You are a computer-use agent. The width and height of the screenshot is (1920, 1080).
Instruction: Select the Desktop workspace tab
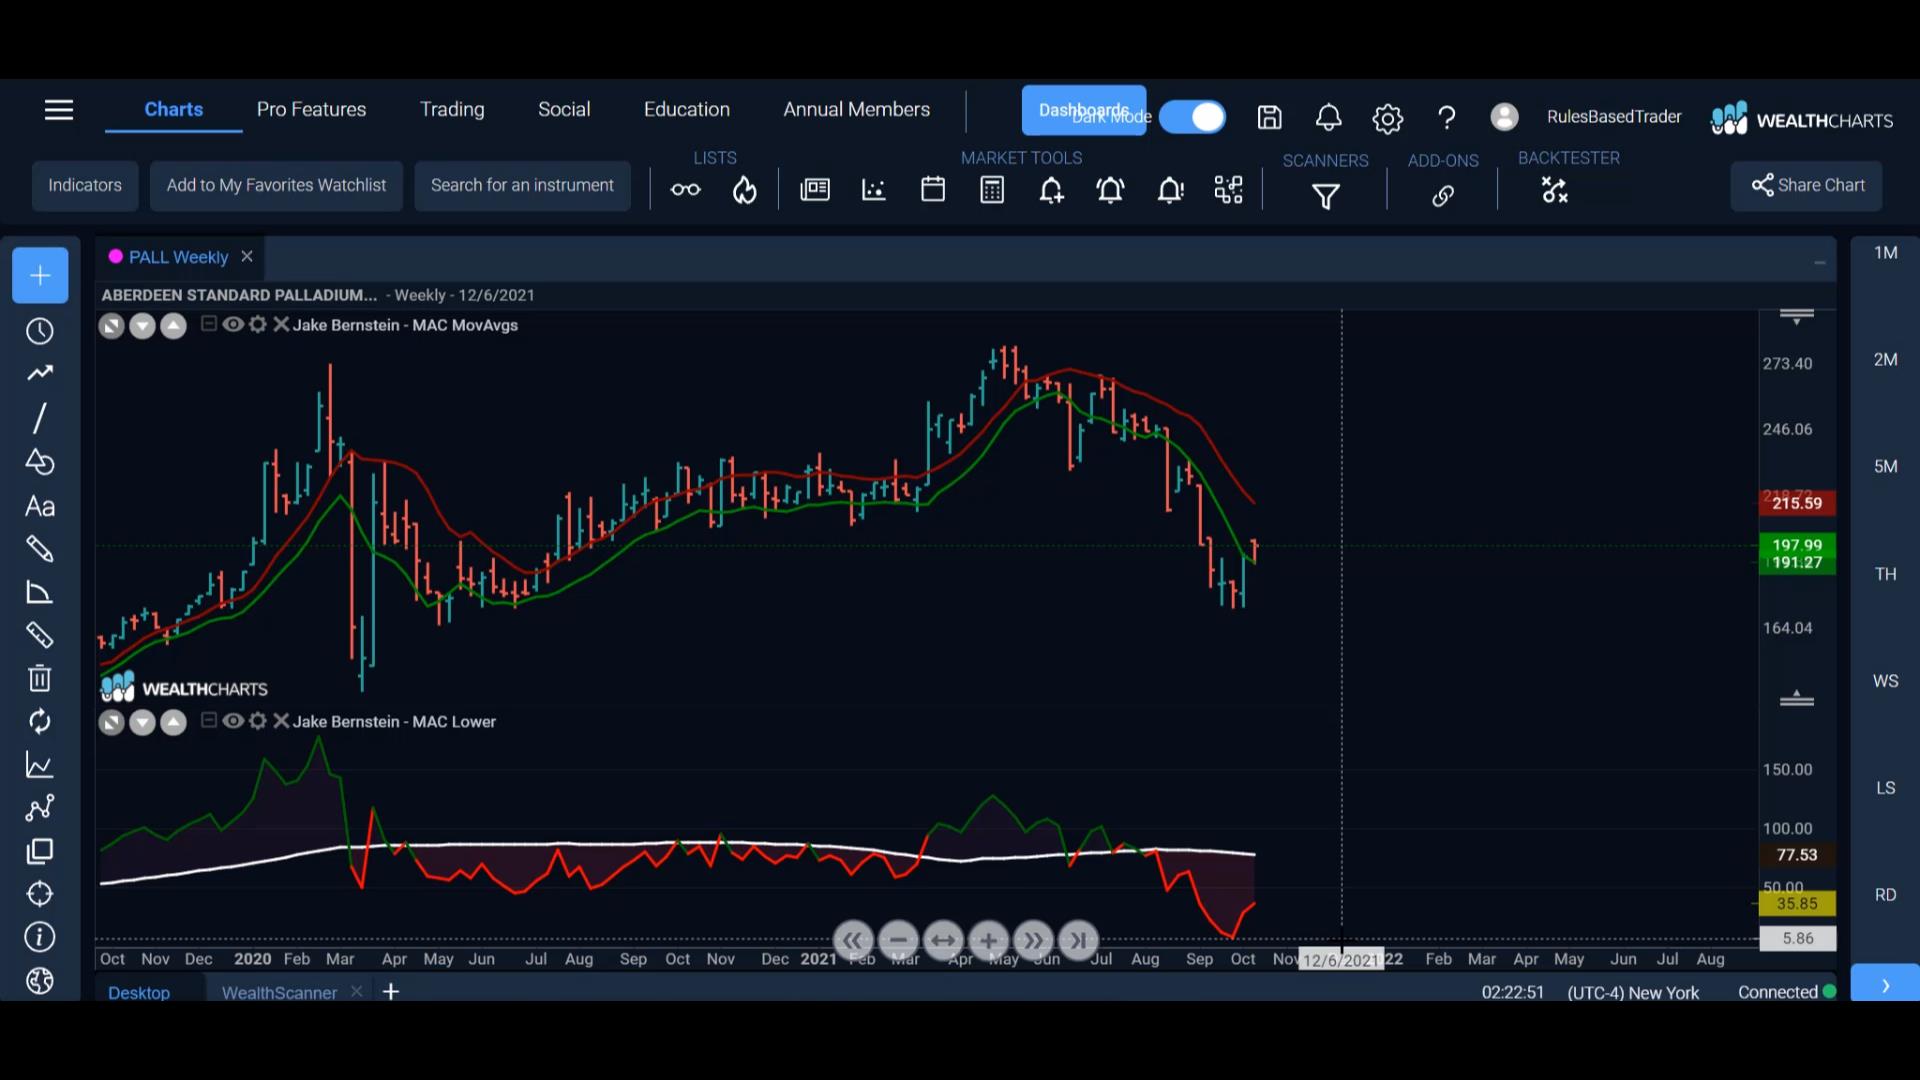pyautogui.click(x=139, y=992)
